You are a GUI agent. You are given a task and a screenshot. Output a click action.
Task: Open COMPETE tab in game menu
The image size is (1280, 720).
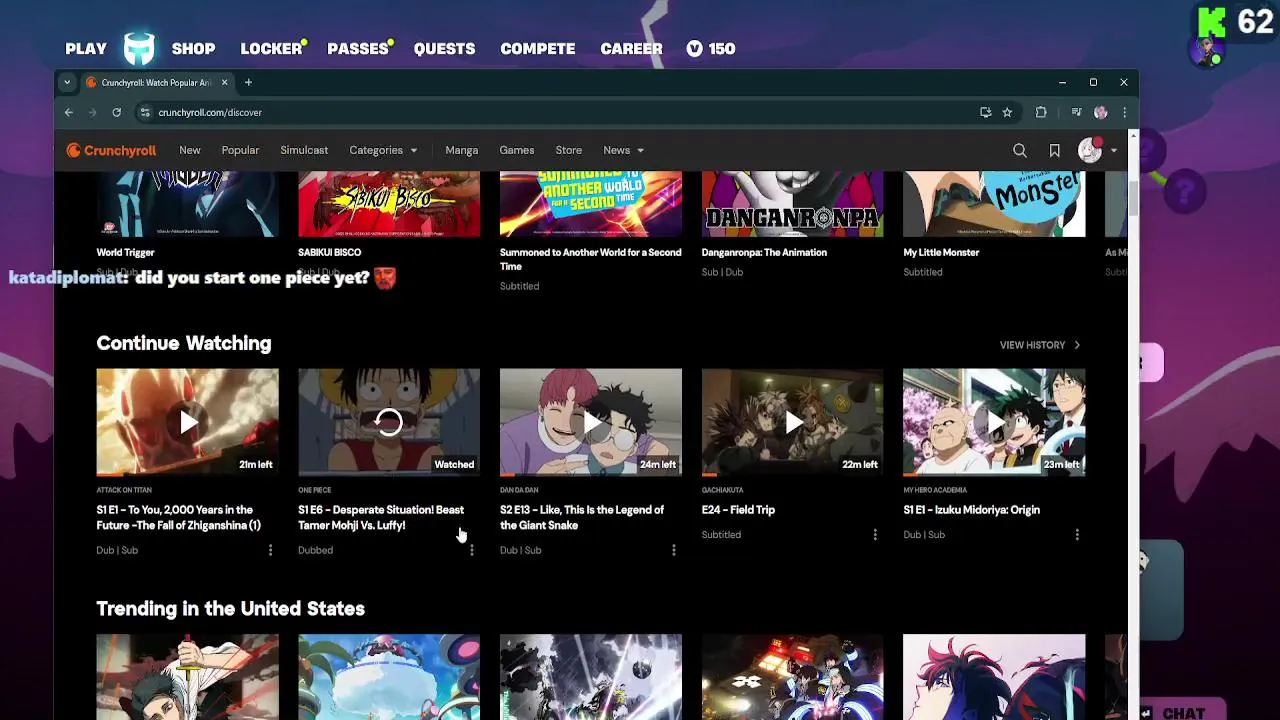538,48
